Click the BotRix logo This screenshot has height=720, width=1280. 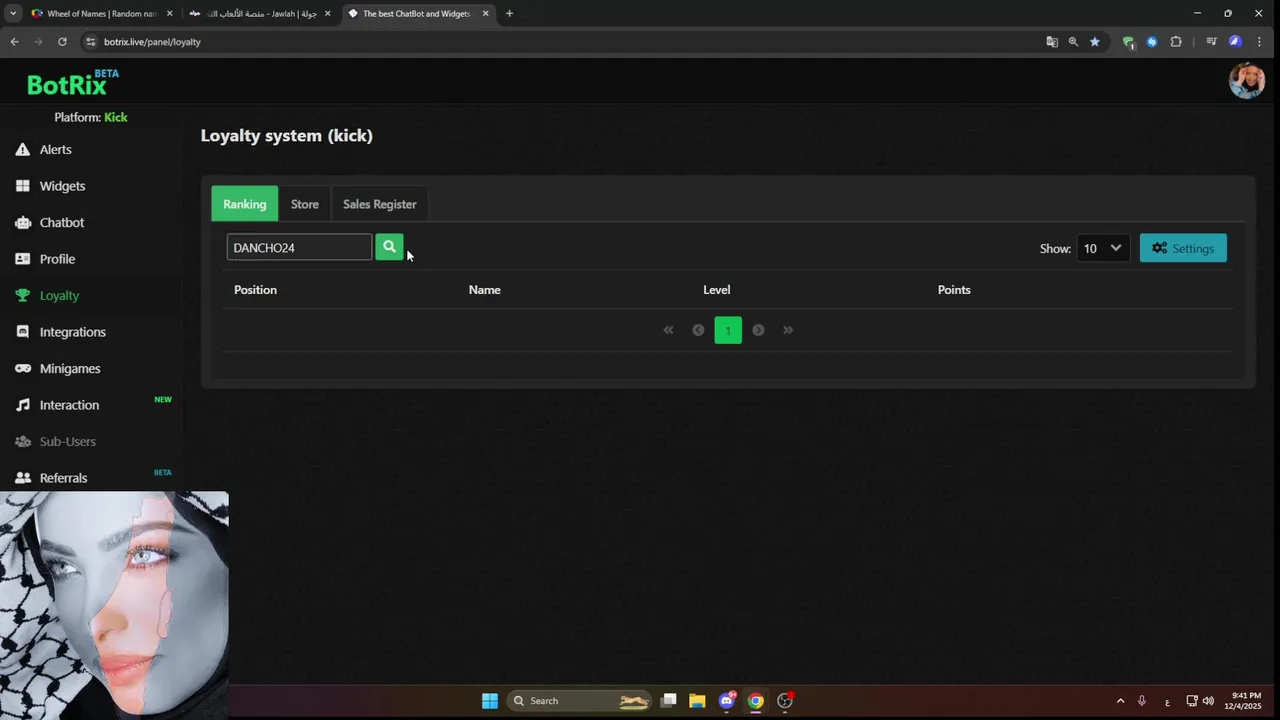(x=72, y=84)
